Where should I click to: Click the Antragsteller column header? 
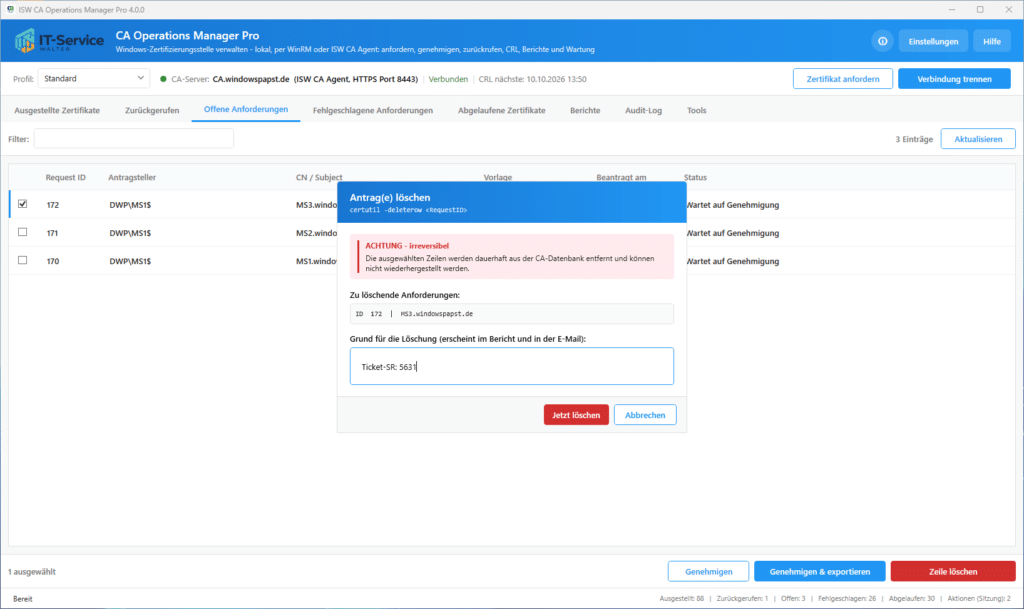click(132, 178)
